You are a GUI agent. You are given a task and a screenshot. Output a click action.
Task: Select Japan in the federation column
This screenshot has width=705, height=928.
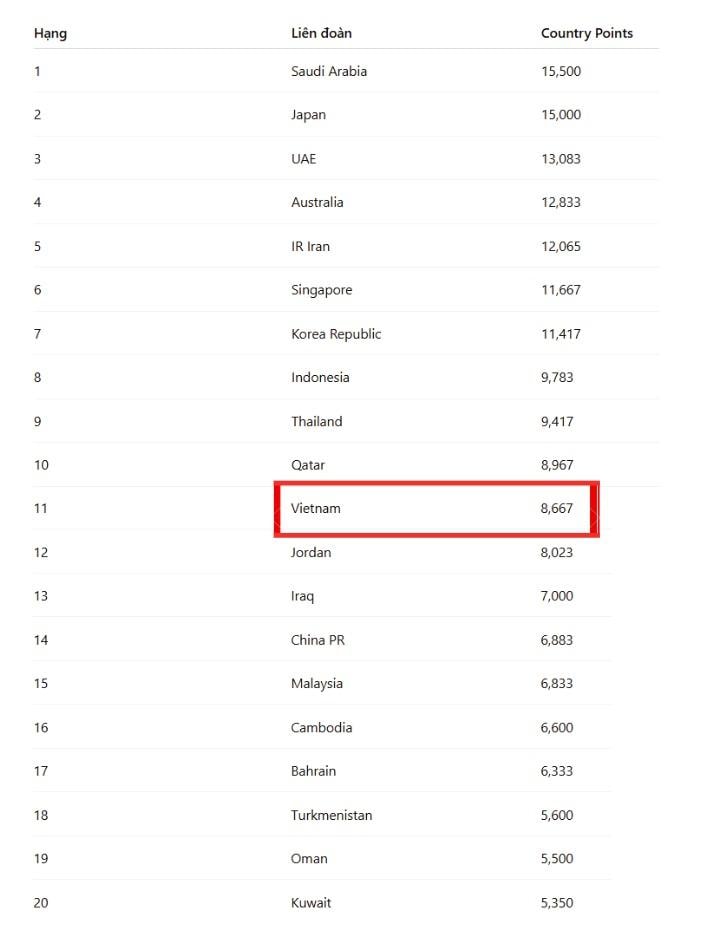[308, 115]
